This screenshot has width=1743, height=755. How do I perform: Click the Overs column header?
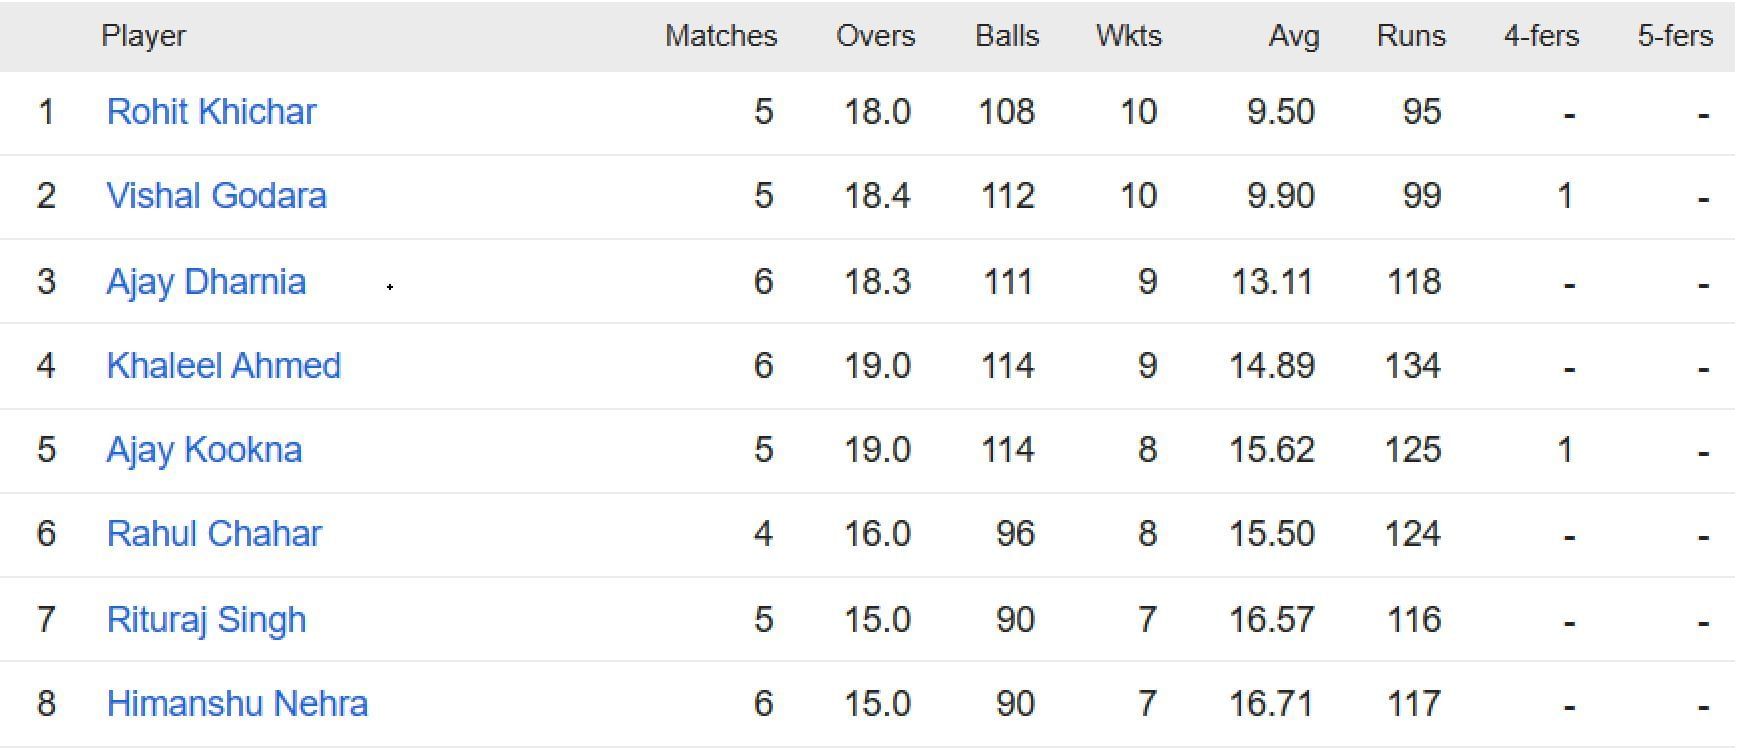(x=875, y=36)
